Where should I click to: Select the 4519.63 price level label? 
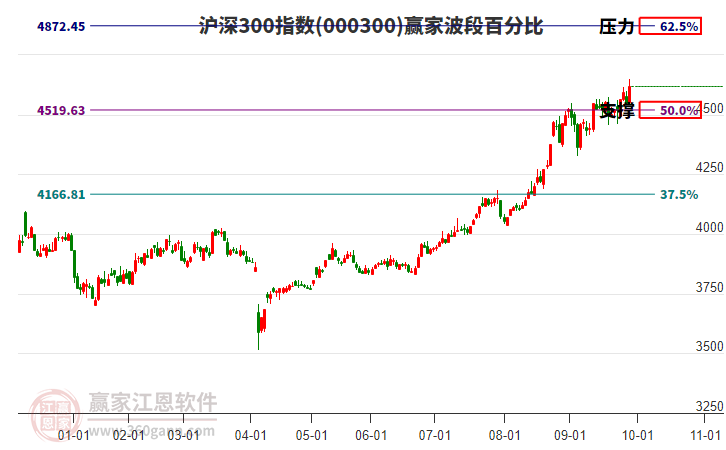point(61,111)
